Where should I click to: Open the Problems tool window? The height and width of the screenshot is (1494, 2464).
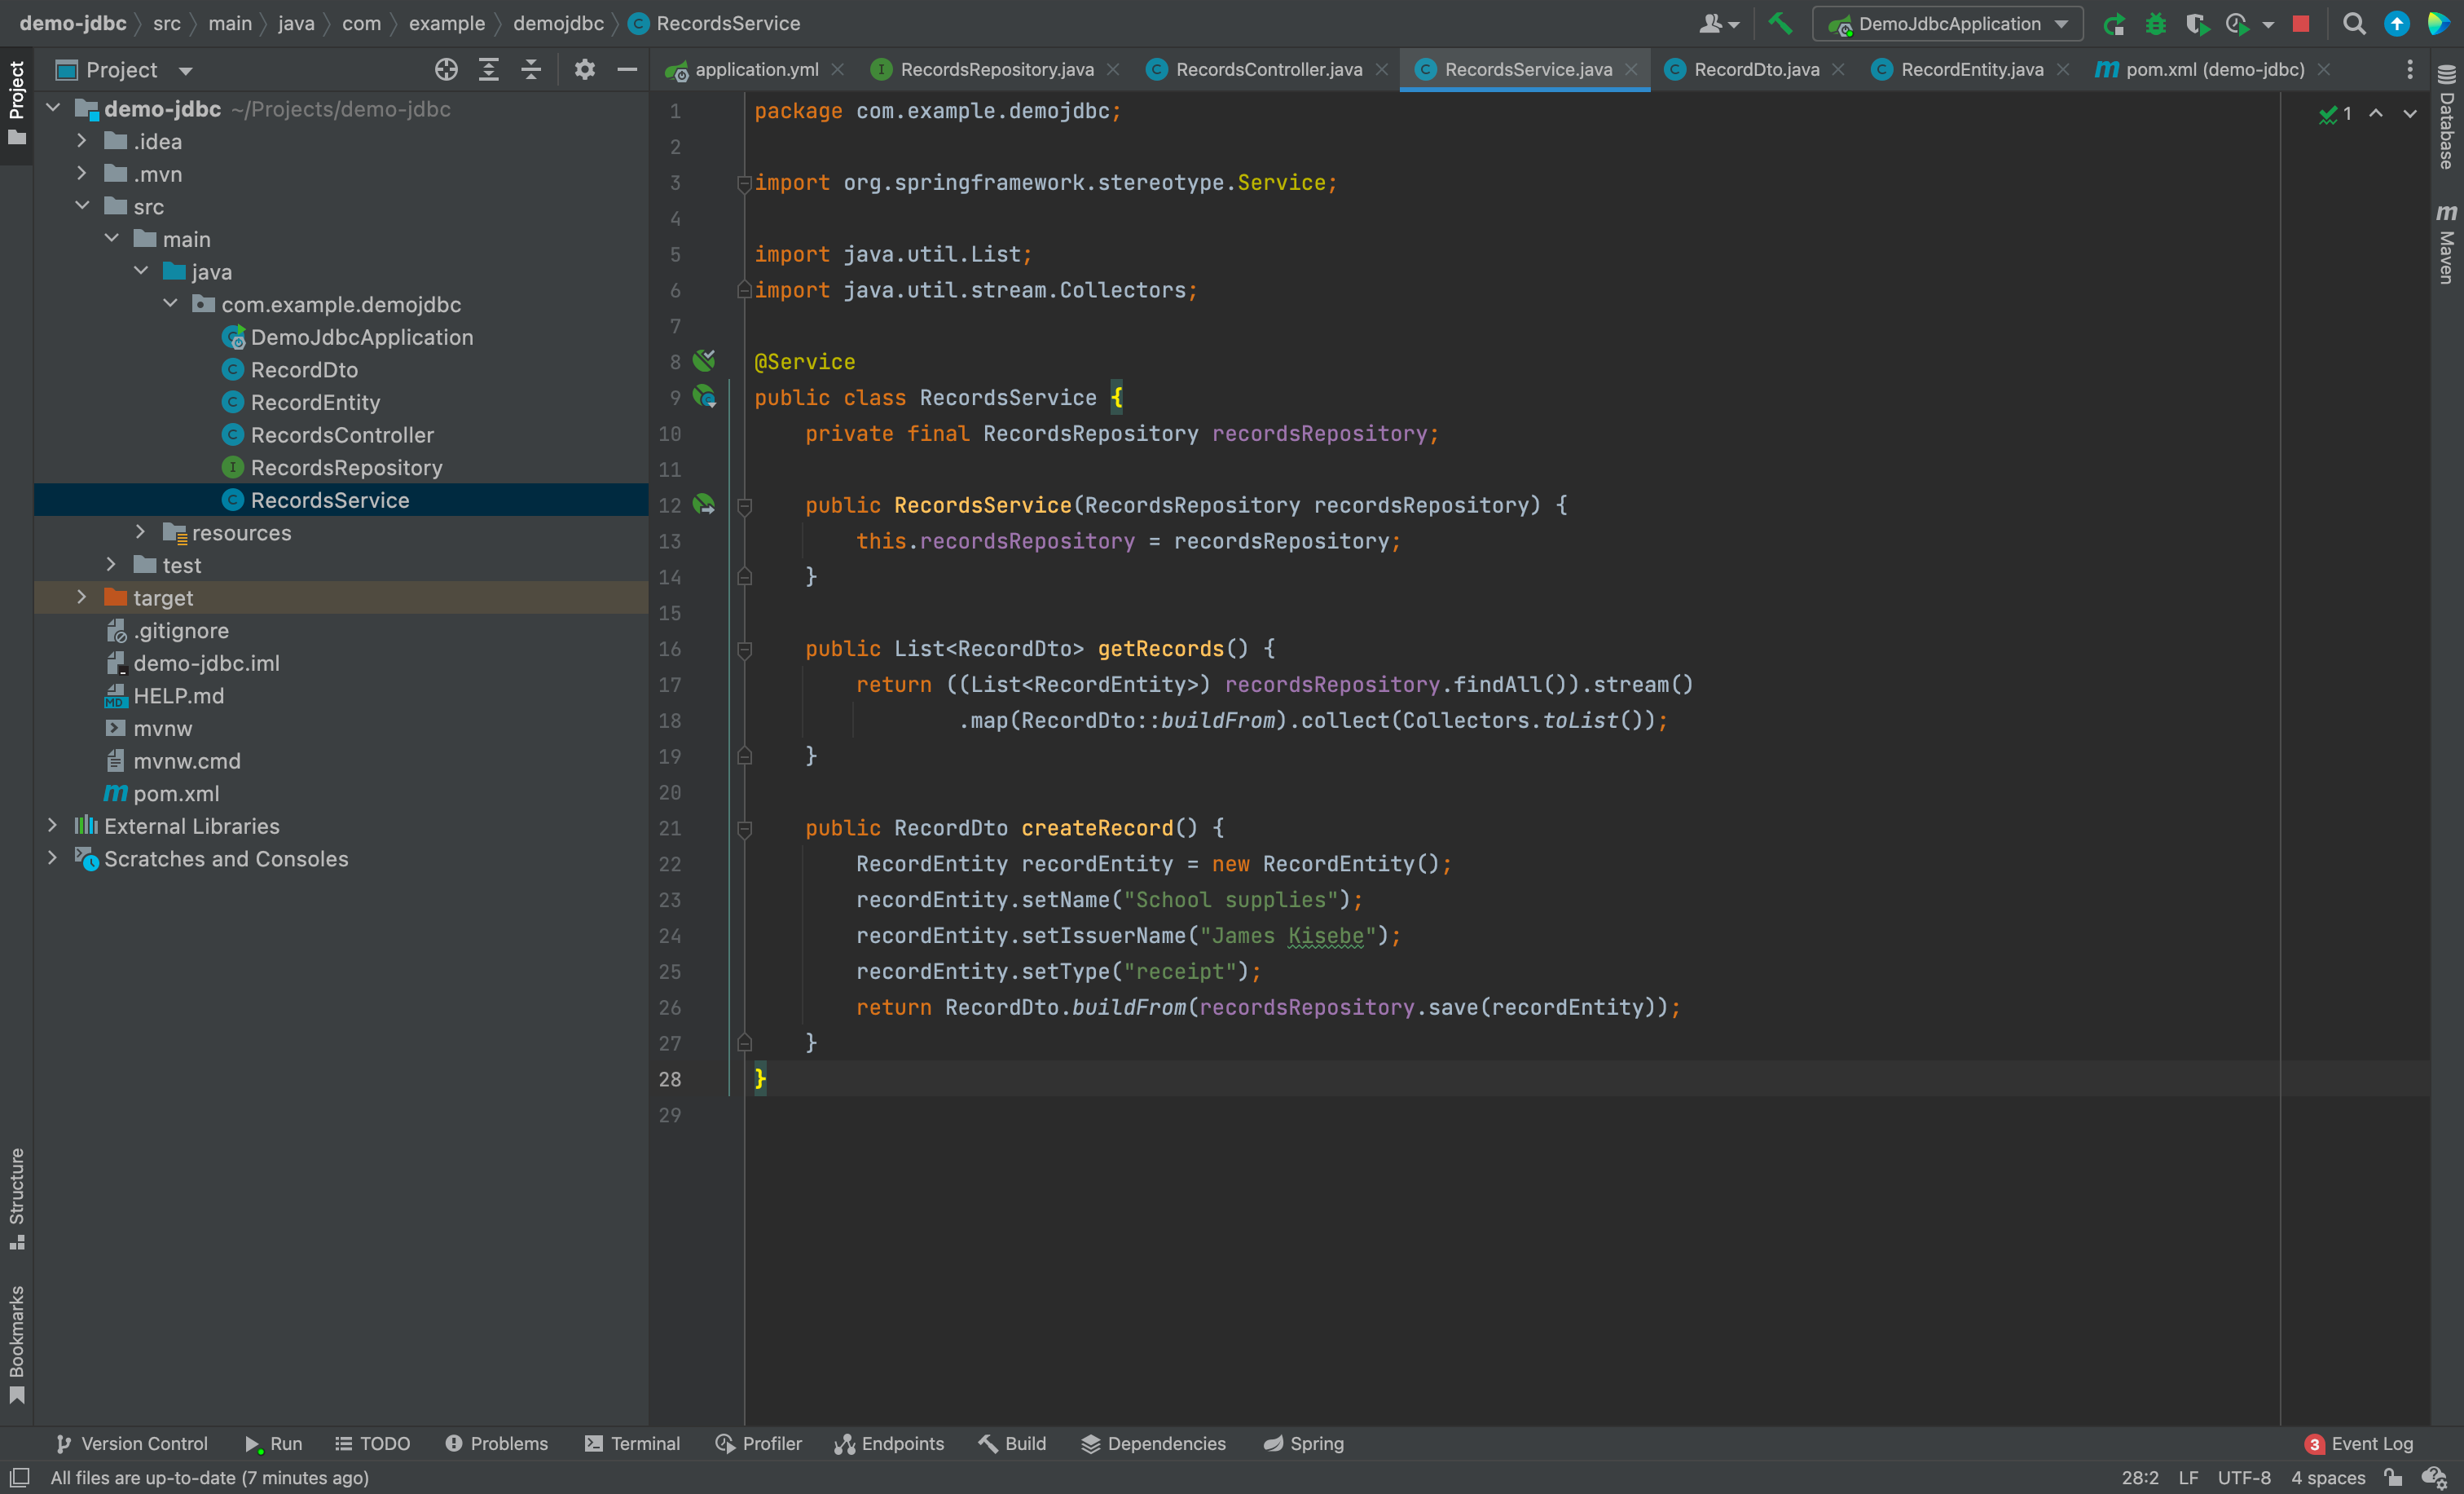click(497, 1443)
